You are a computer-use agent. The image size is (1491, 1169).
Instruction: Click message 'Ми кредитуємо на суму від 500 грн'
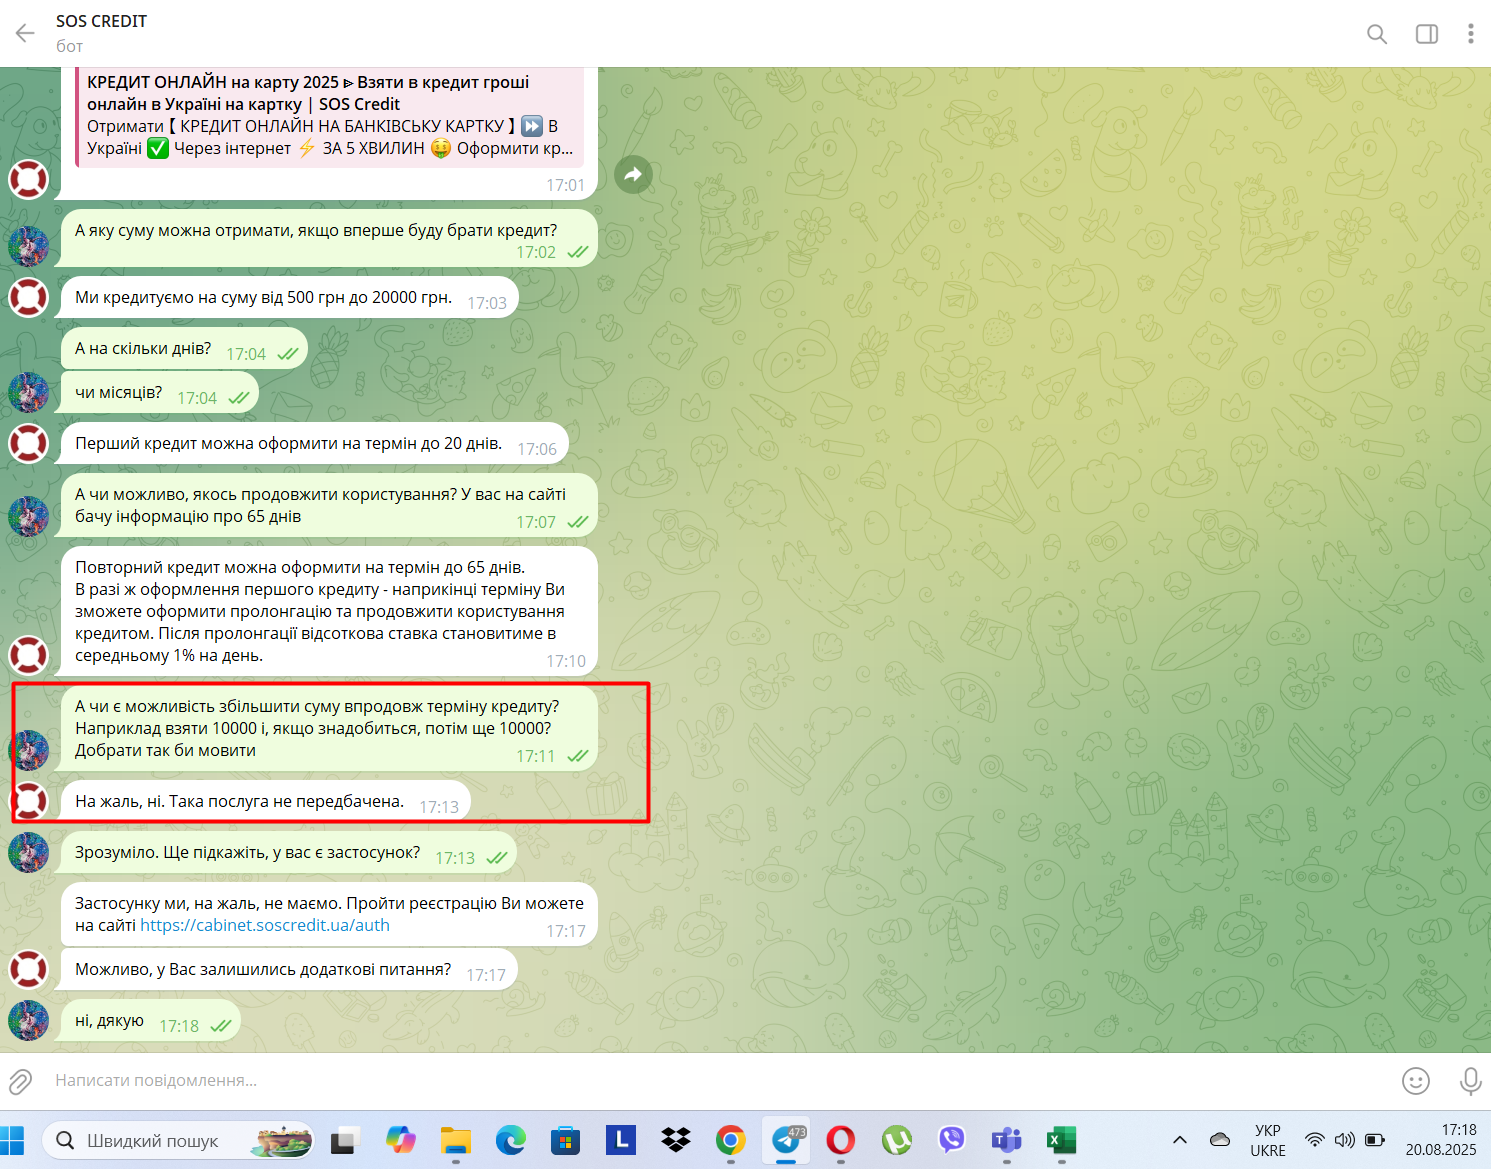pos(290,298)
